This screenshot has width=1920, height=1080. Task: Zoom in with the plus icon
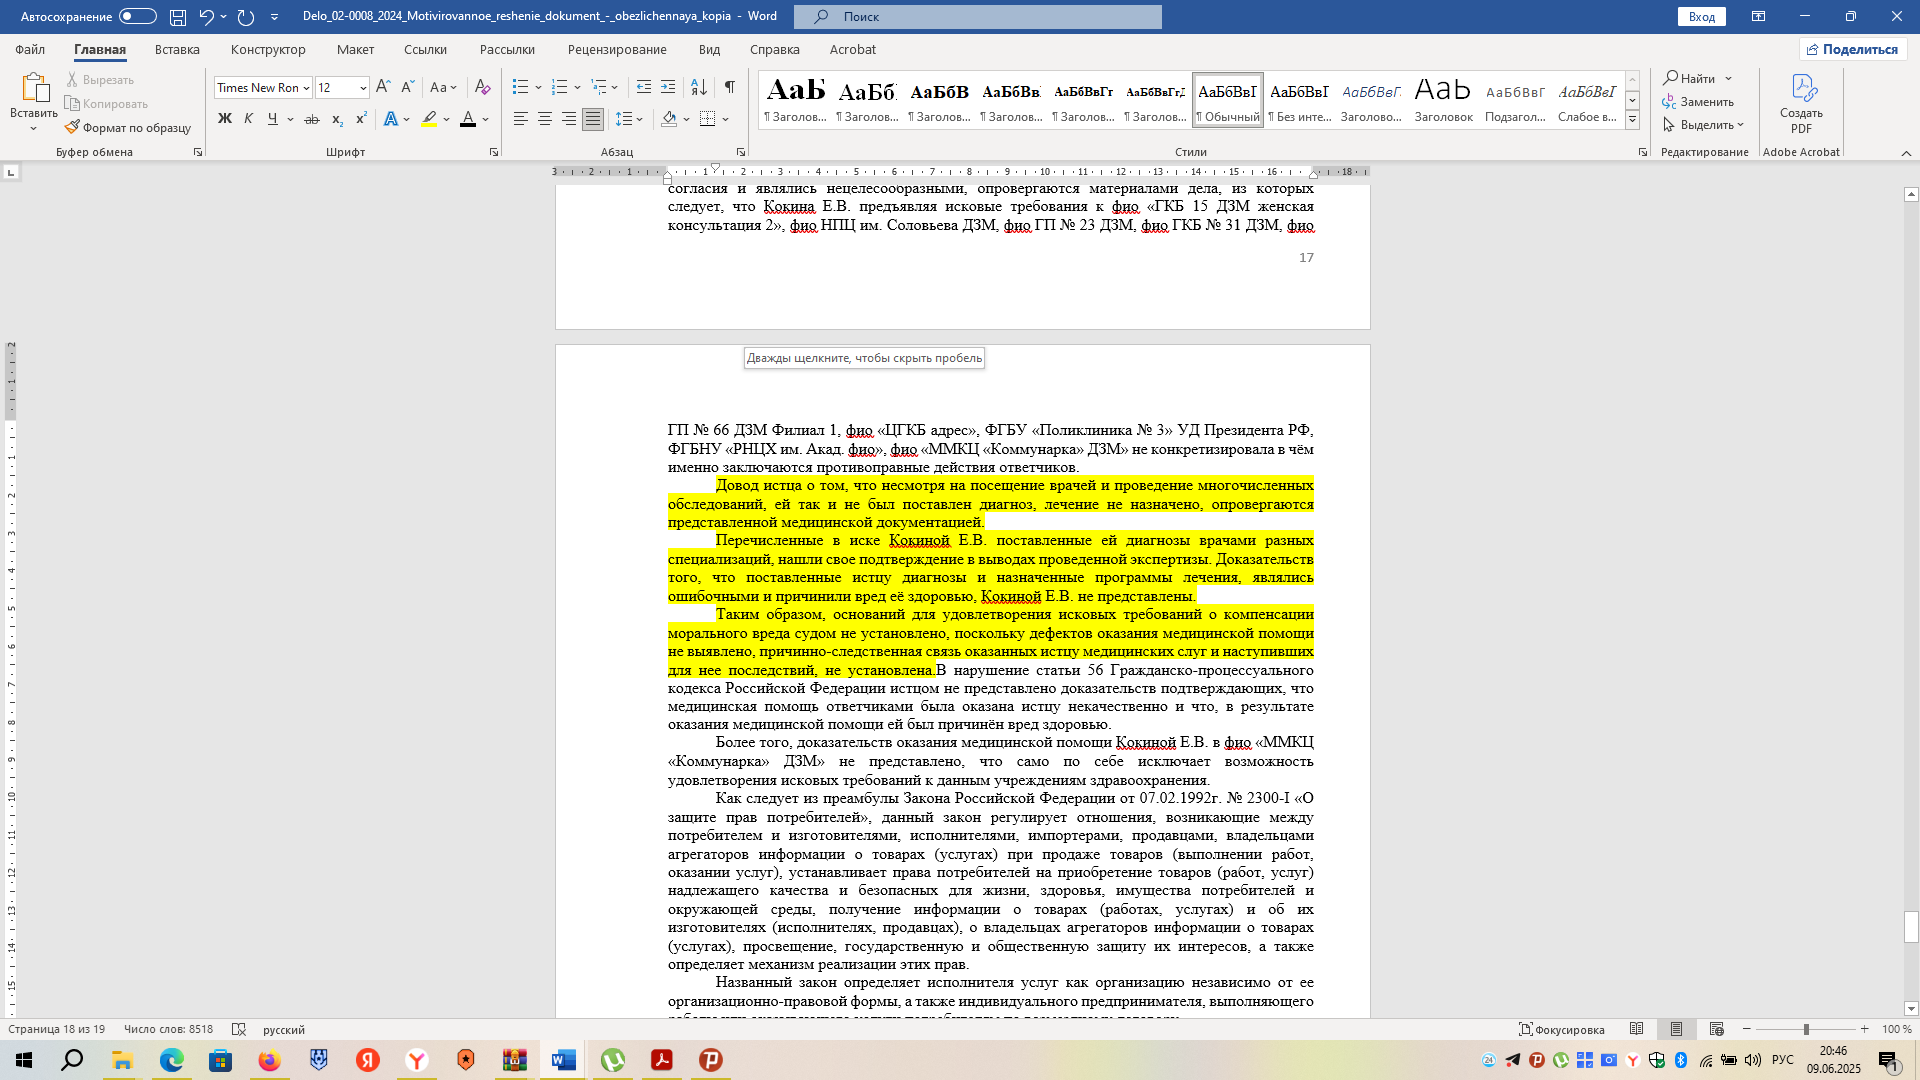click(x=1865, y=1029)
